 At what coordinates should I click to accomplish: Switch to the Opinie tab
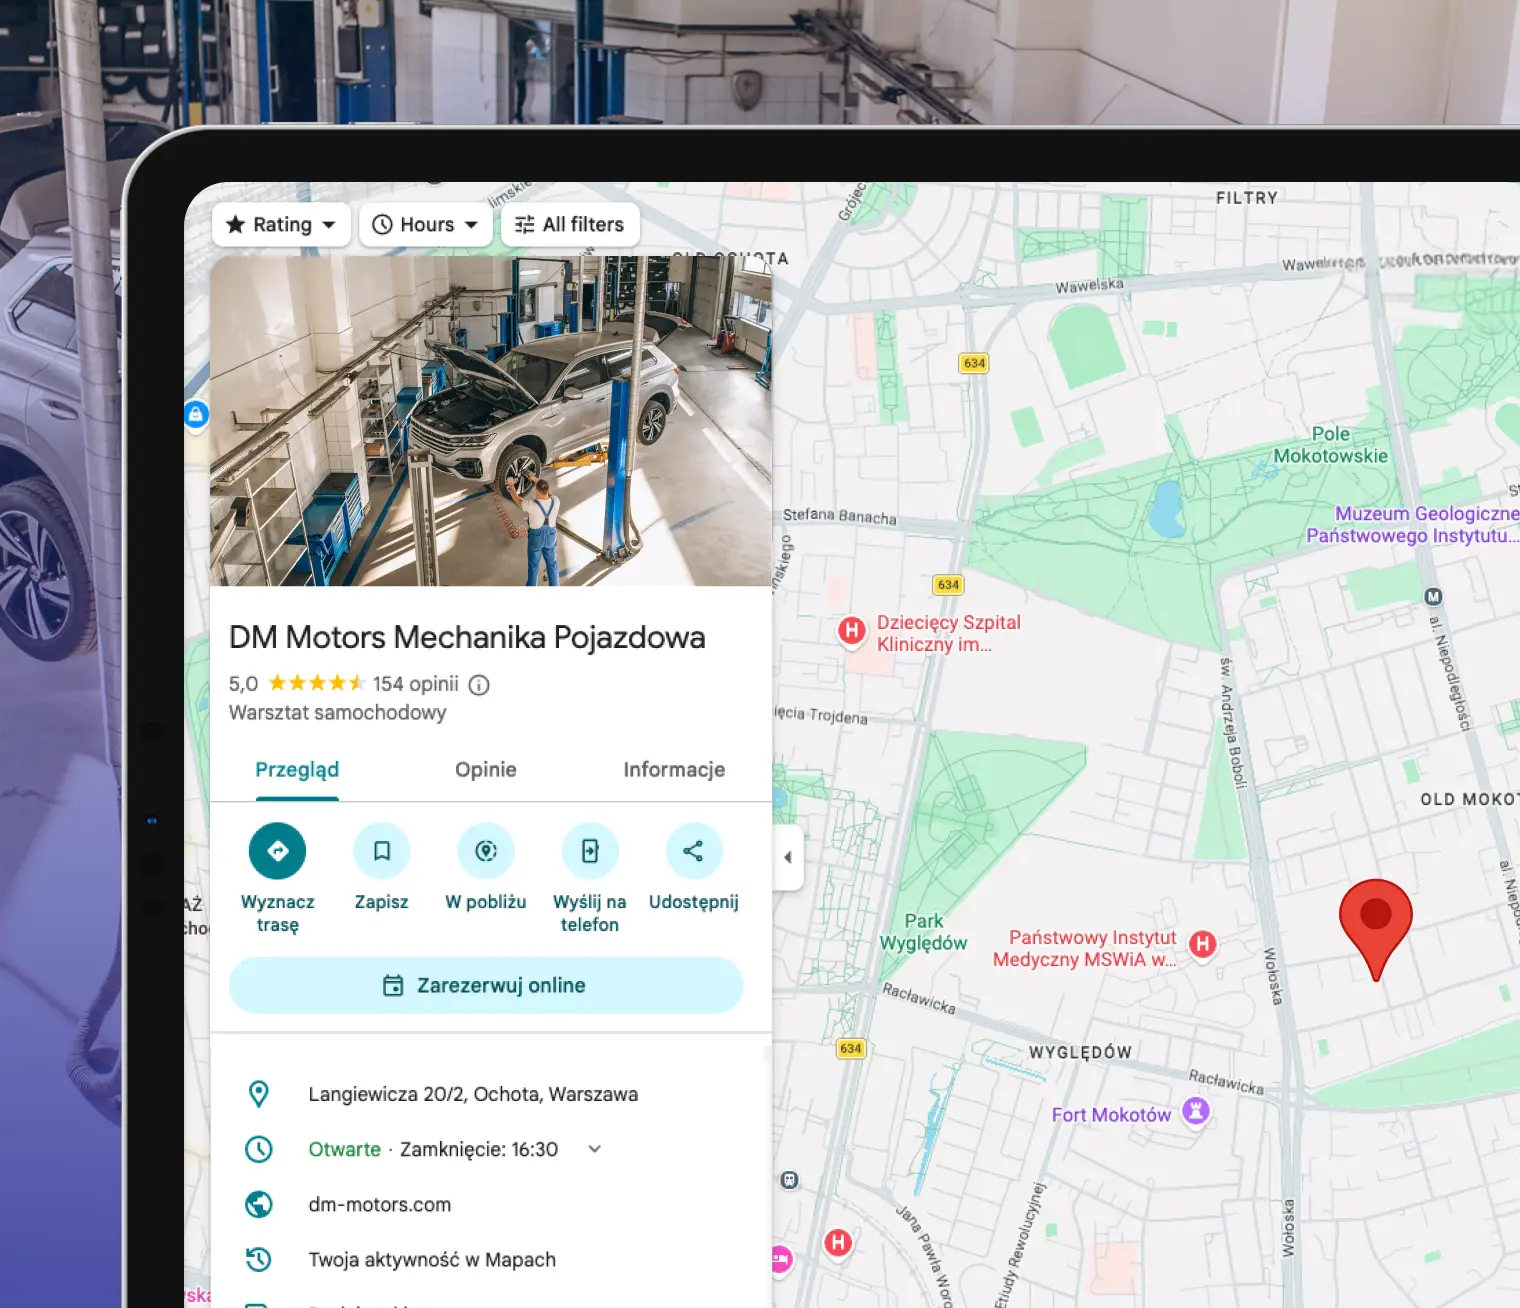point(486,770)
